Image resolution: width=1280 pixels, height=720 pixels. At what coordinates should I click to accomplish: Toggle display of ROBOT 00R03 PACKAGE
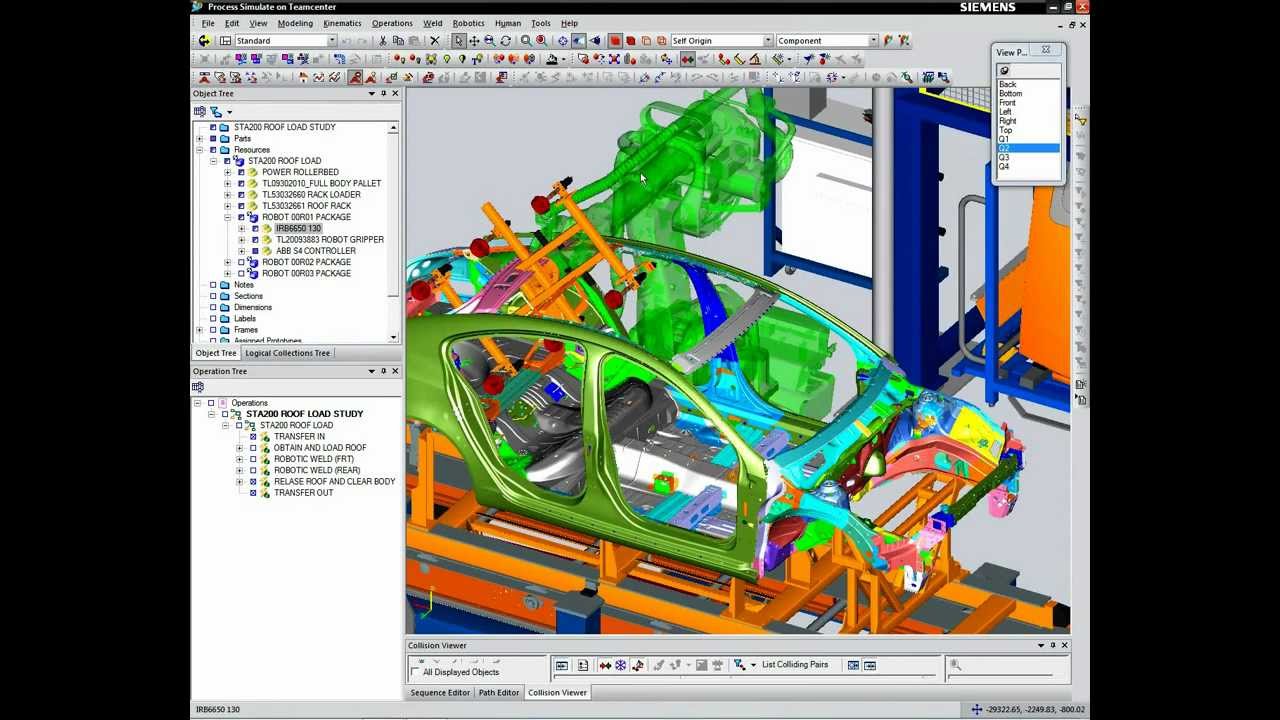pyautogui.click(x=241, y=273)
